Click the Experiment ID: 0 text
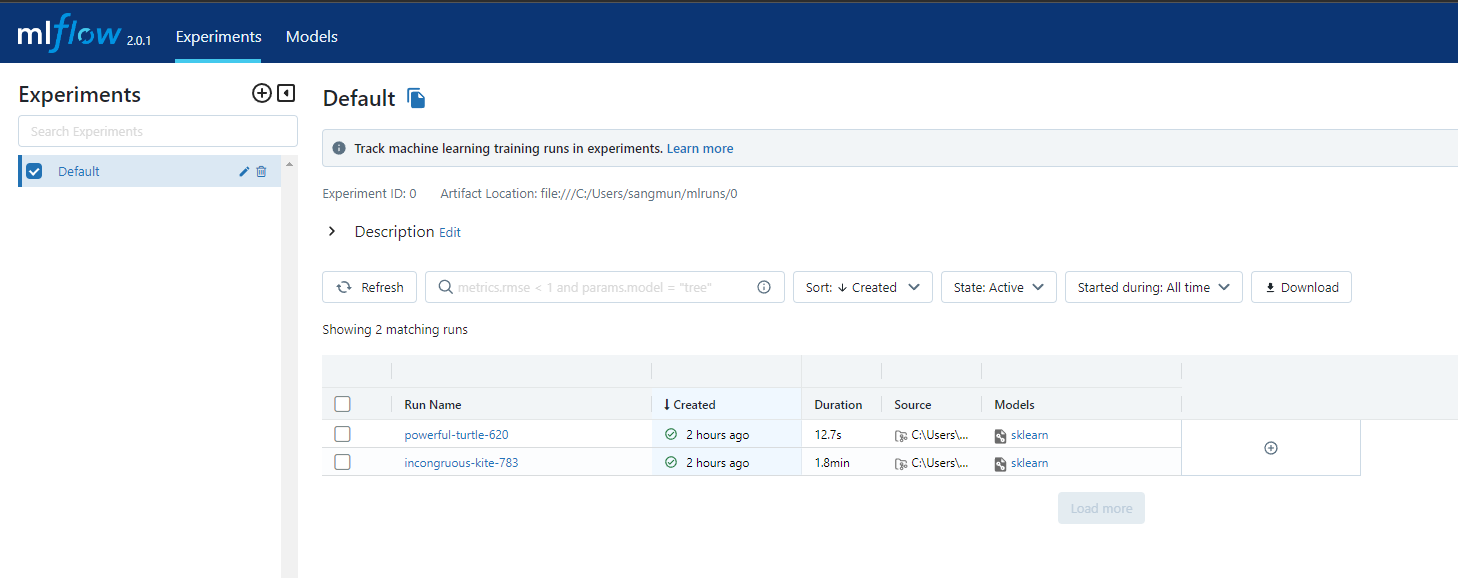1458x578 pixels. (369, 194)
